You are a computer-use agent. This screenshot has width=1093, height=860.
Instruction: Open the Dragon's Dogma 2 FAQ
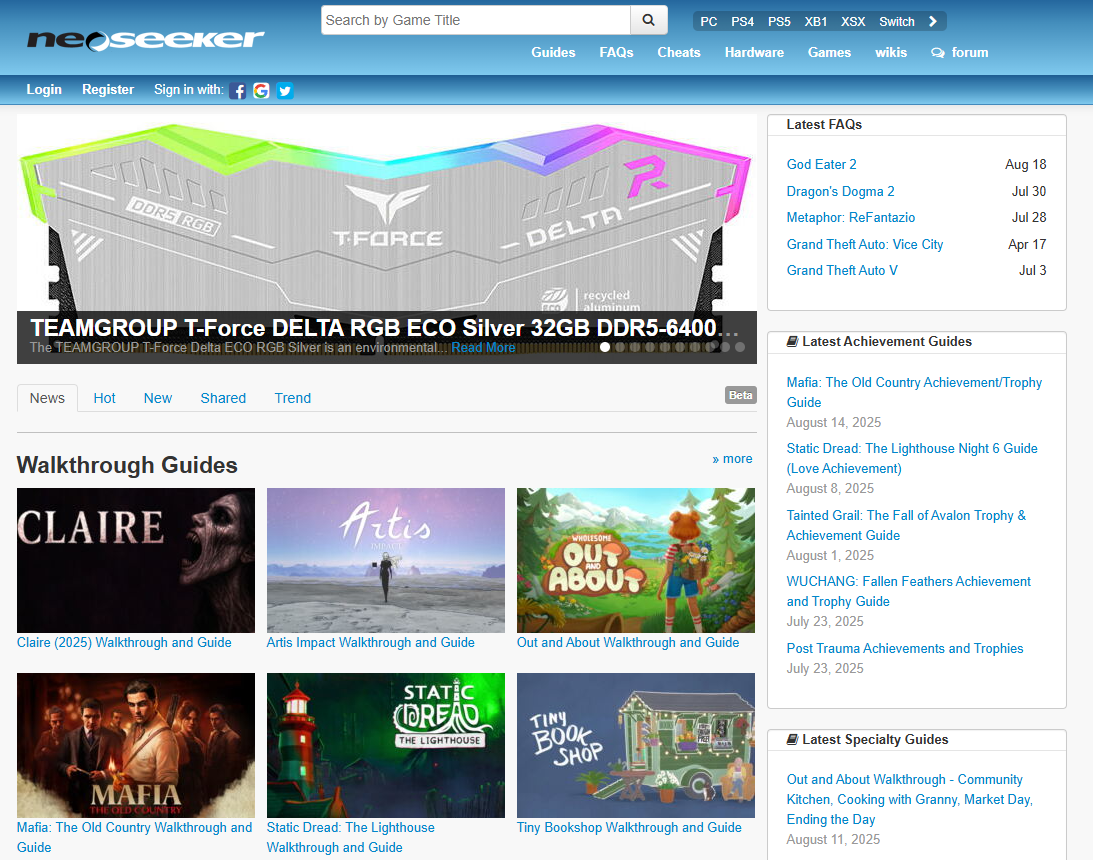pos(840,191)
